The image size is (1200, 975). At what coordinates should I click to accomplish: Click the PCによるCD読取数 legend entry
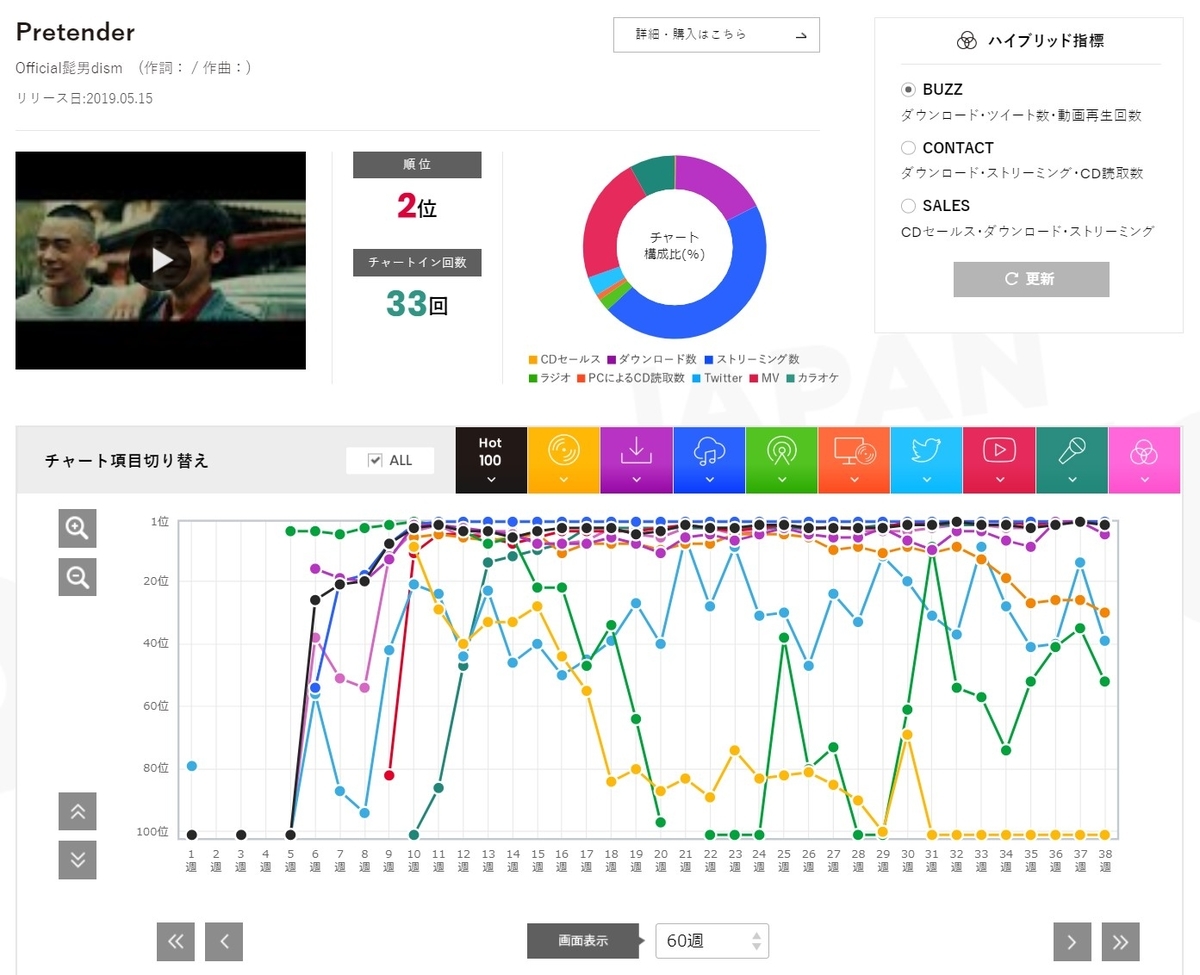click(x=630, y=378)
